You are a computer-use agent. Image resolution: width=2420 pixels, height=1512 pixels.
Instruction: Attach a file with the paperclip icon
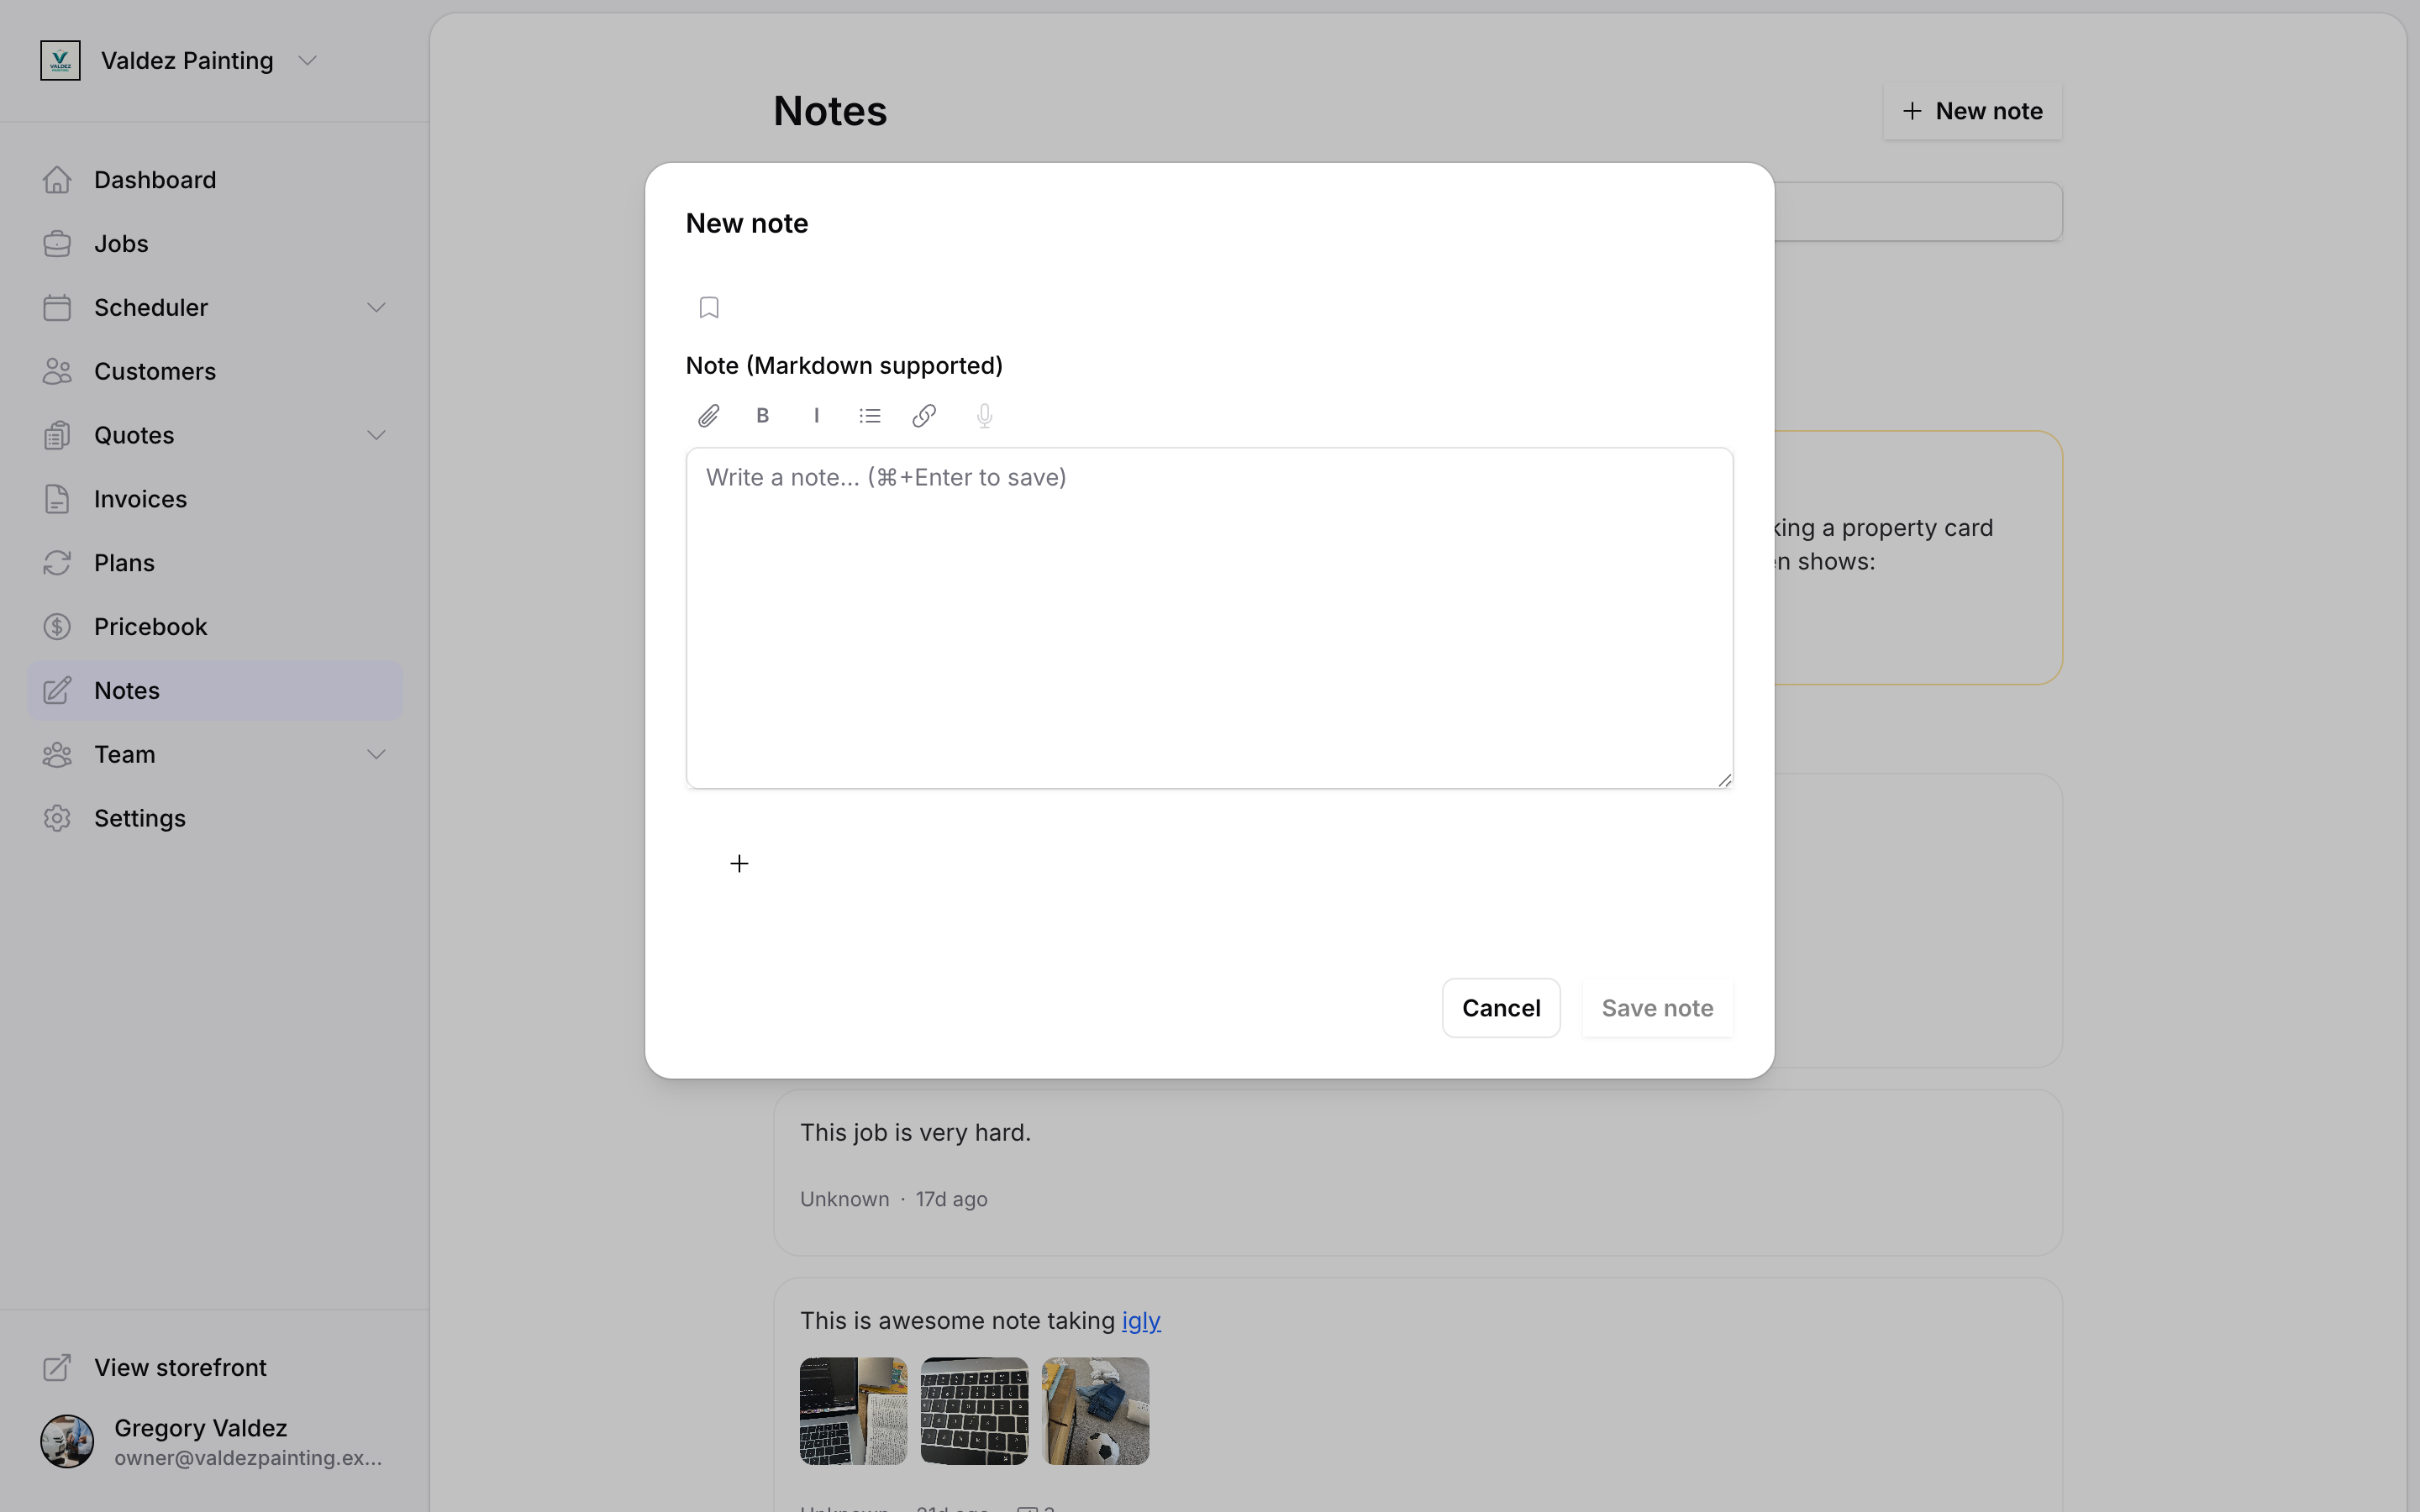(709, 416)
